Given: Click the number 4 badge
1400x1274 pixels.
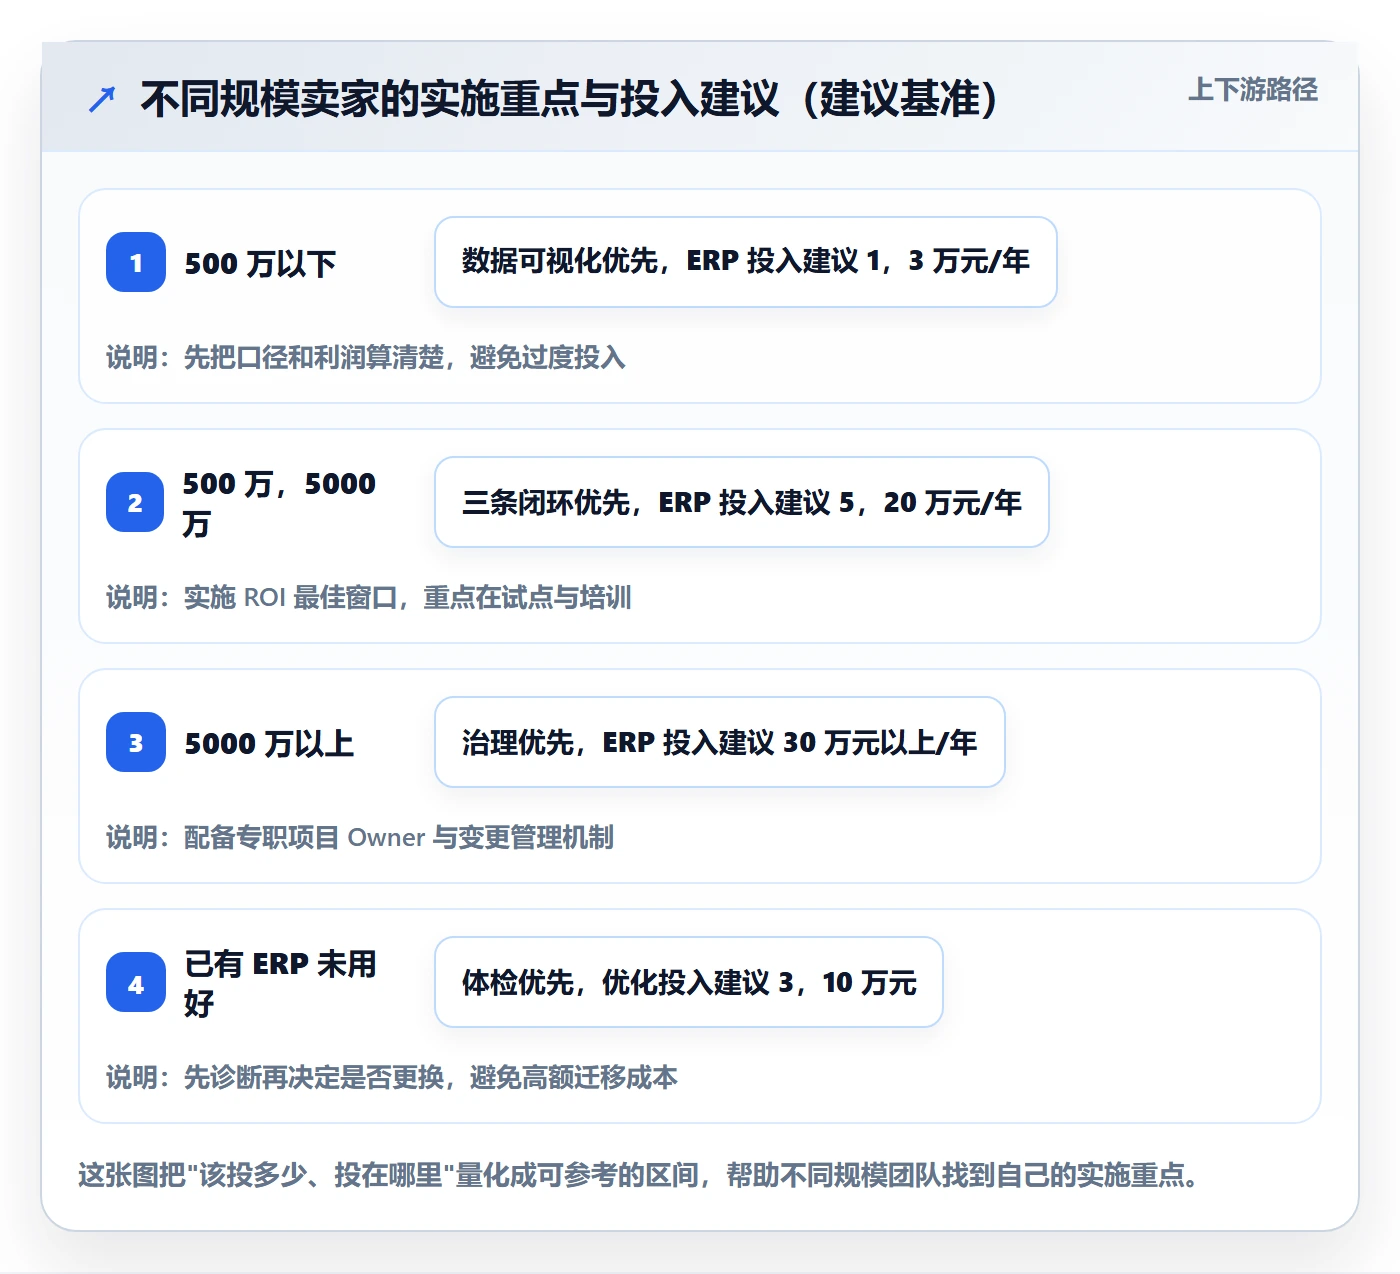Looking at the screenshot, I should pyautogui.click(x=136, y=982).
